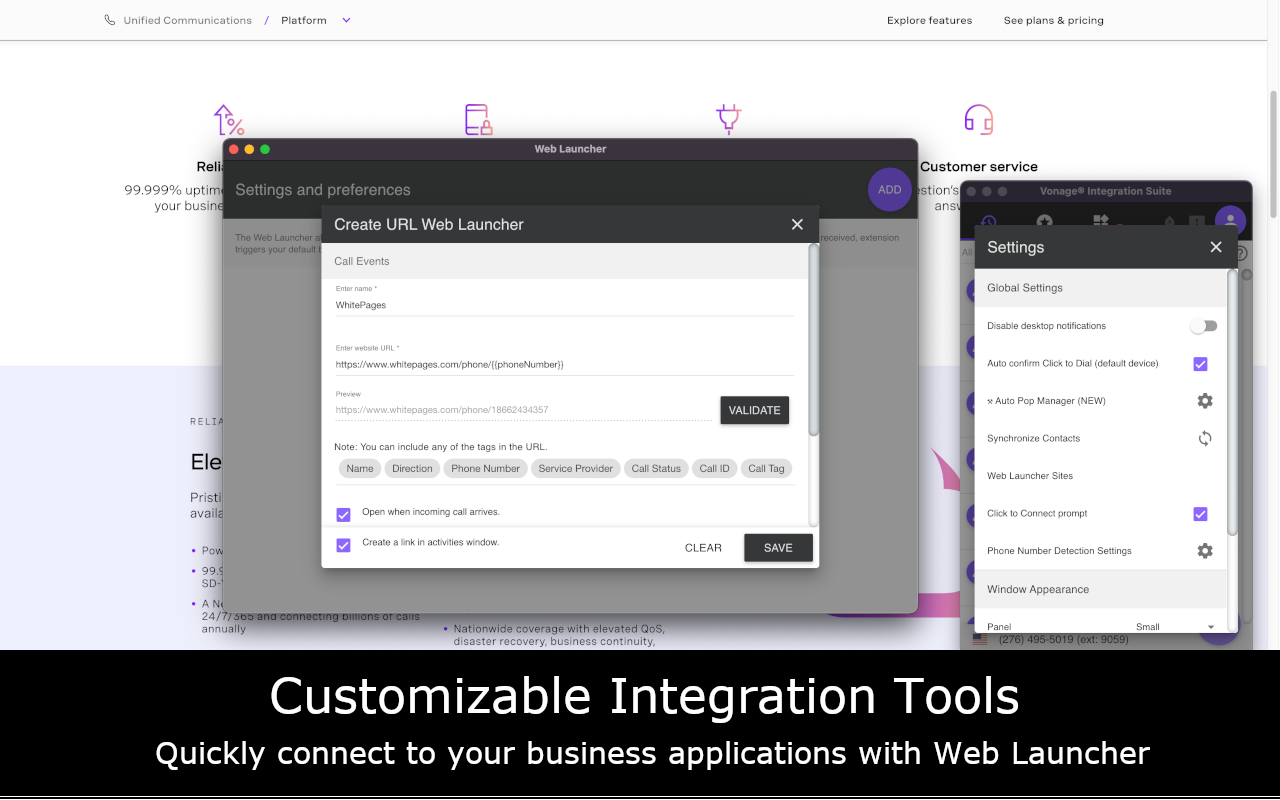Click Window Appearance section header
The image size is (1280, 800).
(x=1100, y=589)
